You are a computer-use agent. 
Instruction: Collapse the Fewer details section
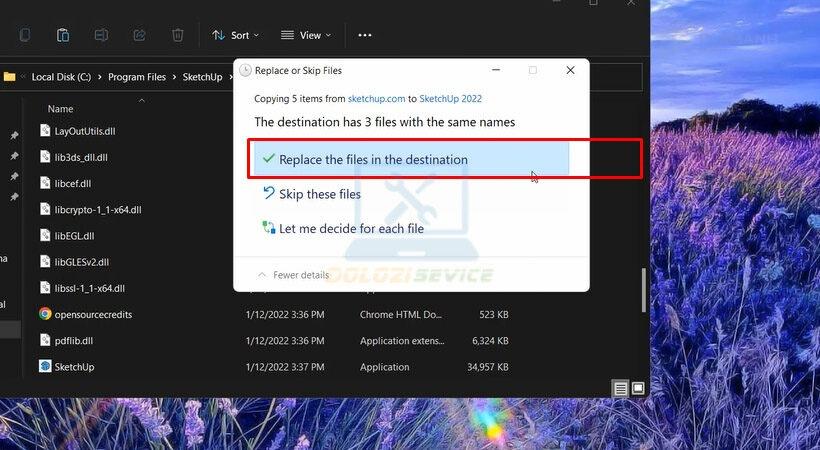(293, 275)
